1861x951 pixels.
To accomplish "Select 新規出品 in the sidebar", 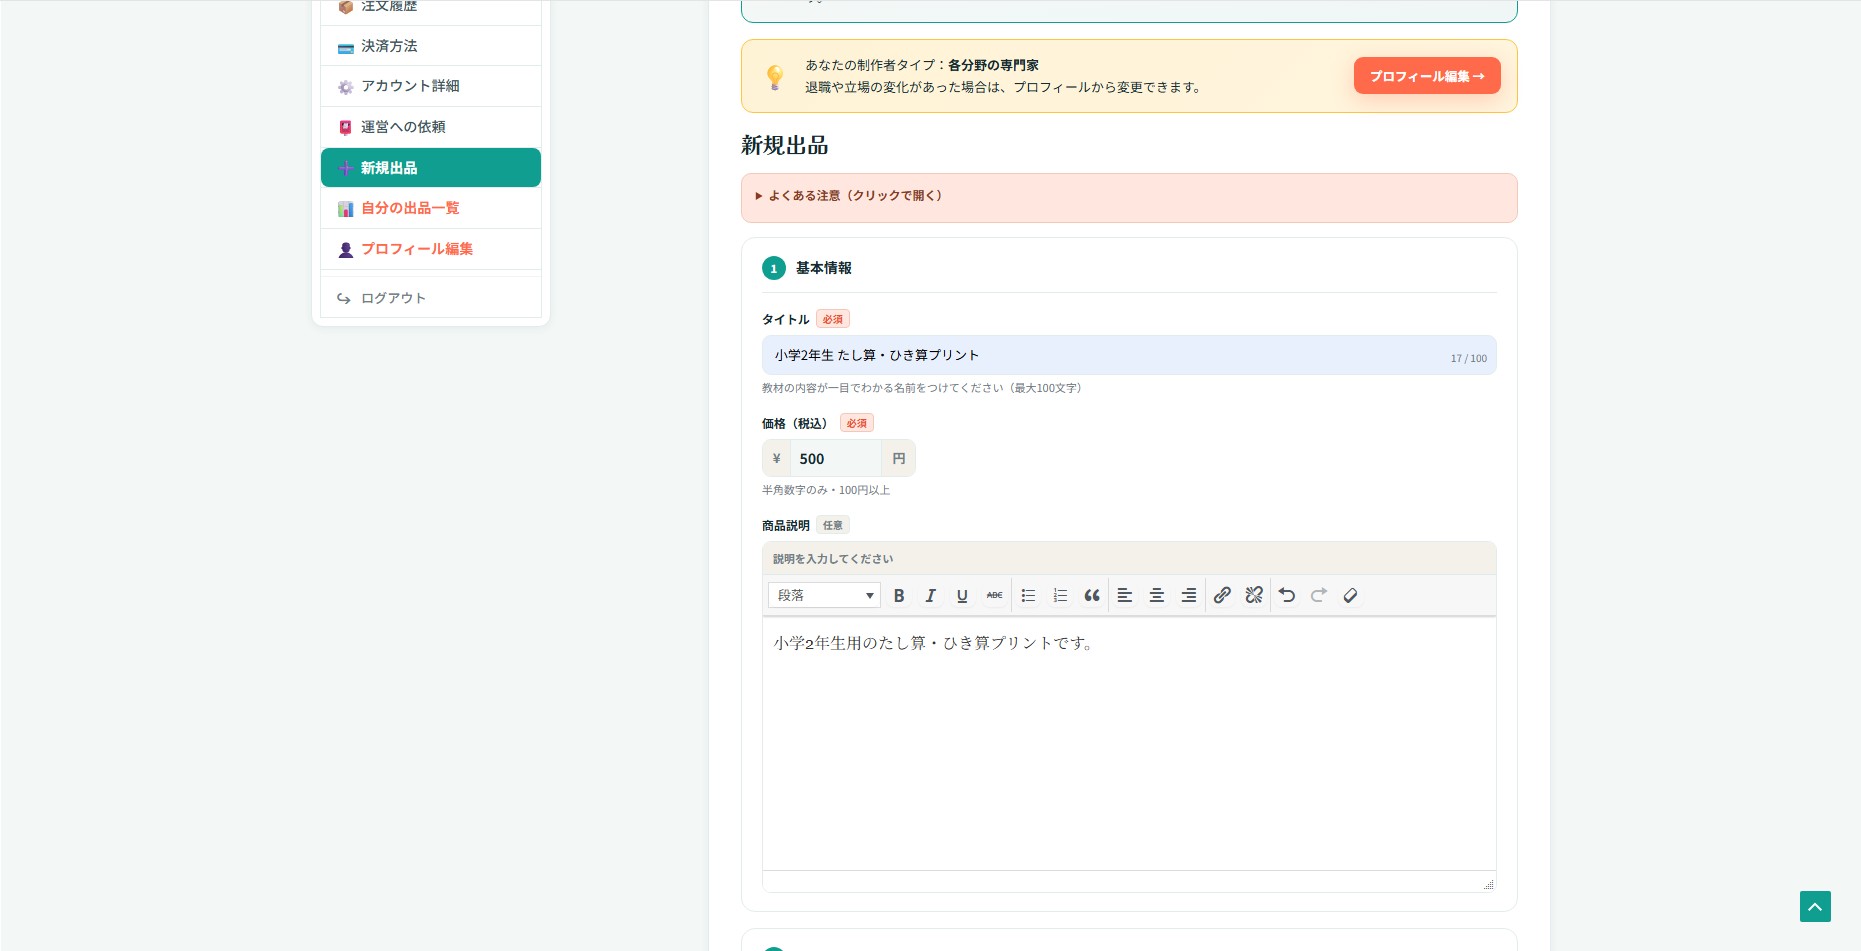I will click(431, 168).
